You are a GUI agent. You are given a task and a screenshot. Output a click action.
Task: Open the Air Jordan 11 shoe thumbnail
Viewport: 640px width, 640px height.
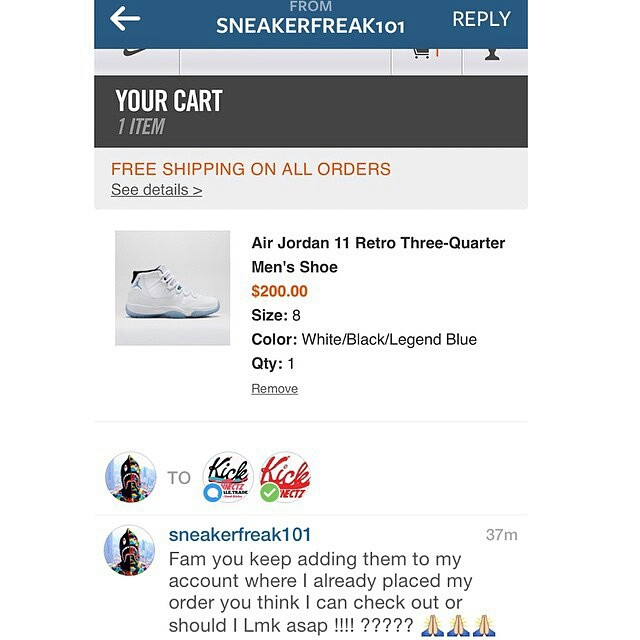pos(172,288)
